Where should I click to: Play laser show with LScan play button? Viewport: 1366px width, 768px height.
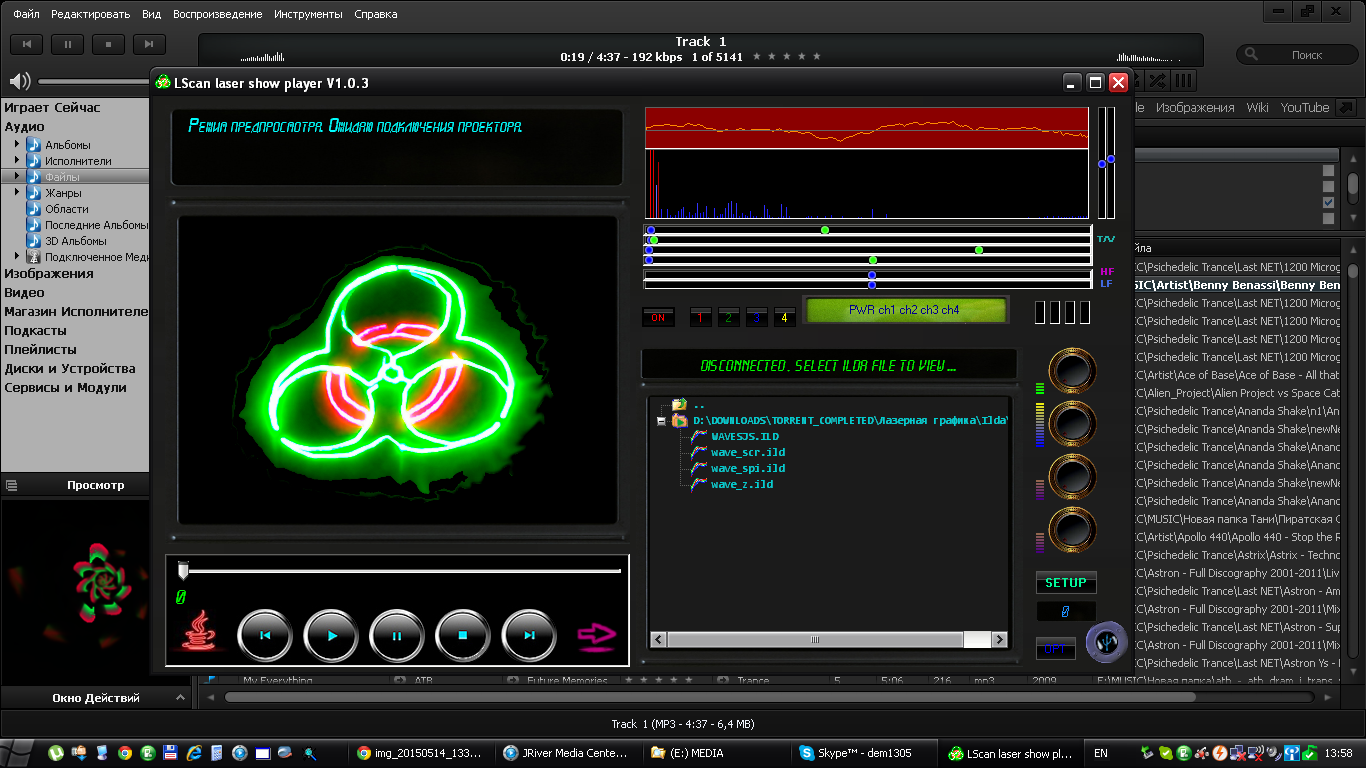(331, 635)
